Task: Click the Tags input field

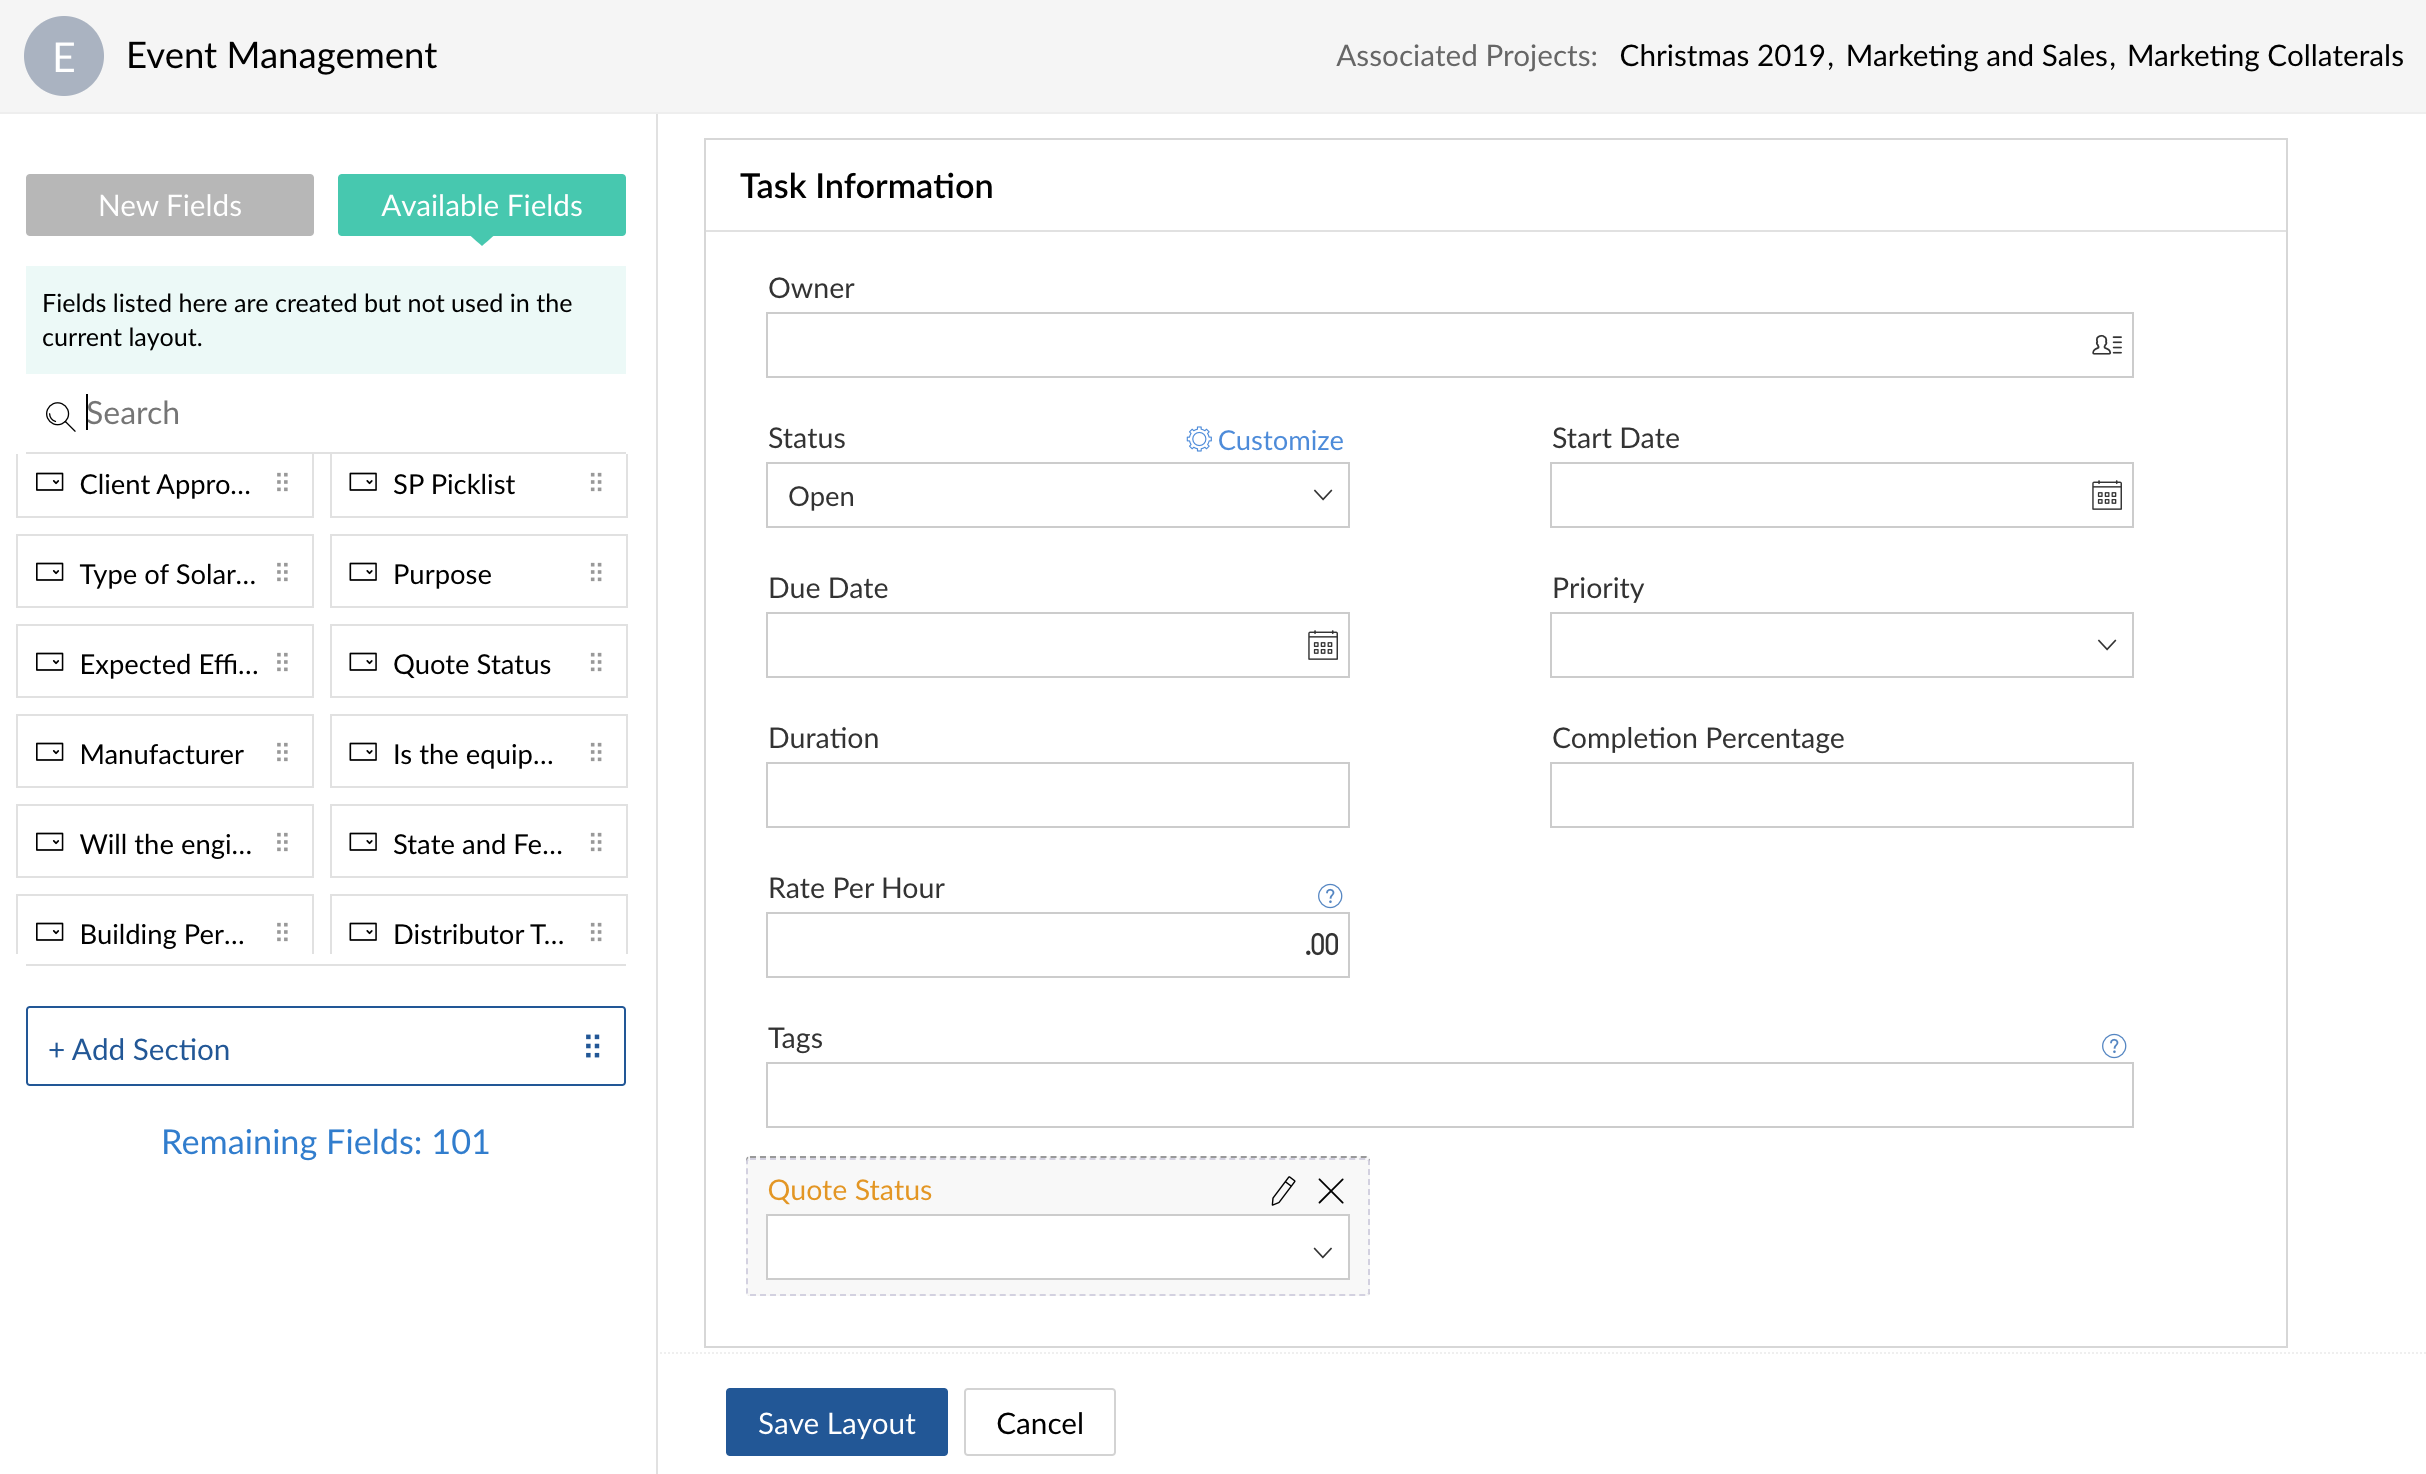Action: point(1449,1095)
